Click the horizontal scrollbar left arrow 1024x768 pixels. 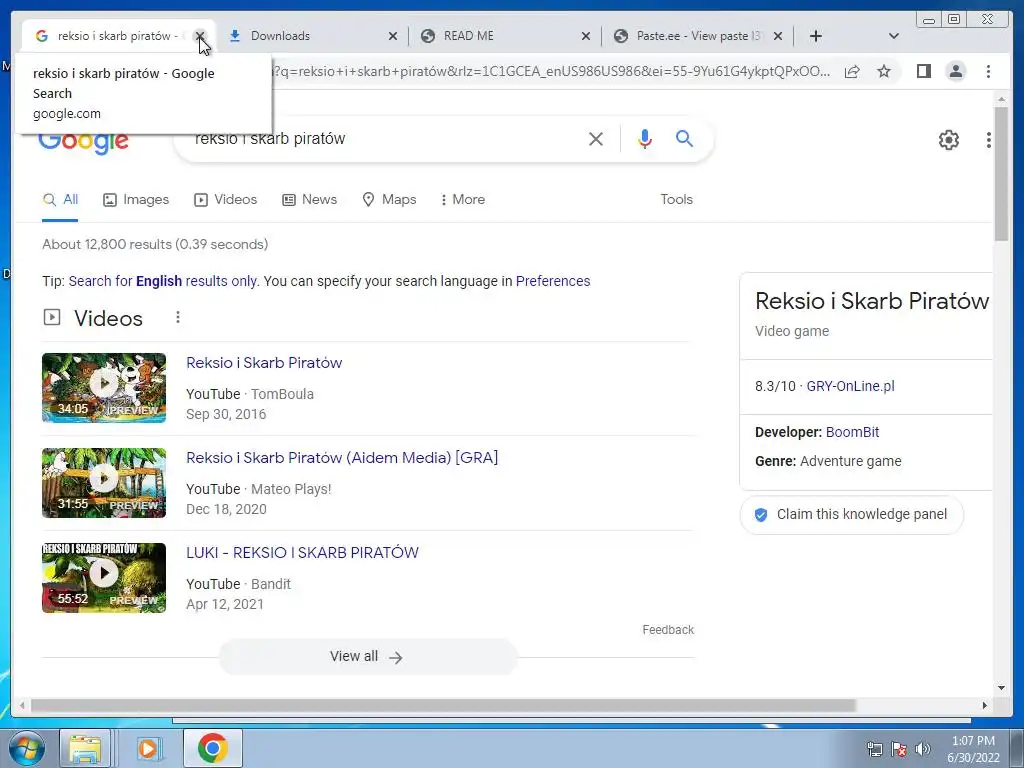pos(22,705)
